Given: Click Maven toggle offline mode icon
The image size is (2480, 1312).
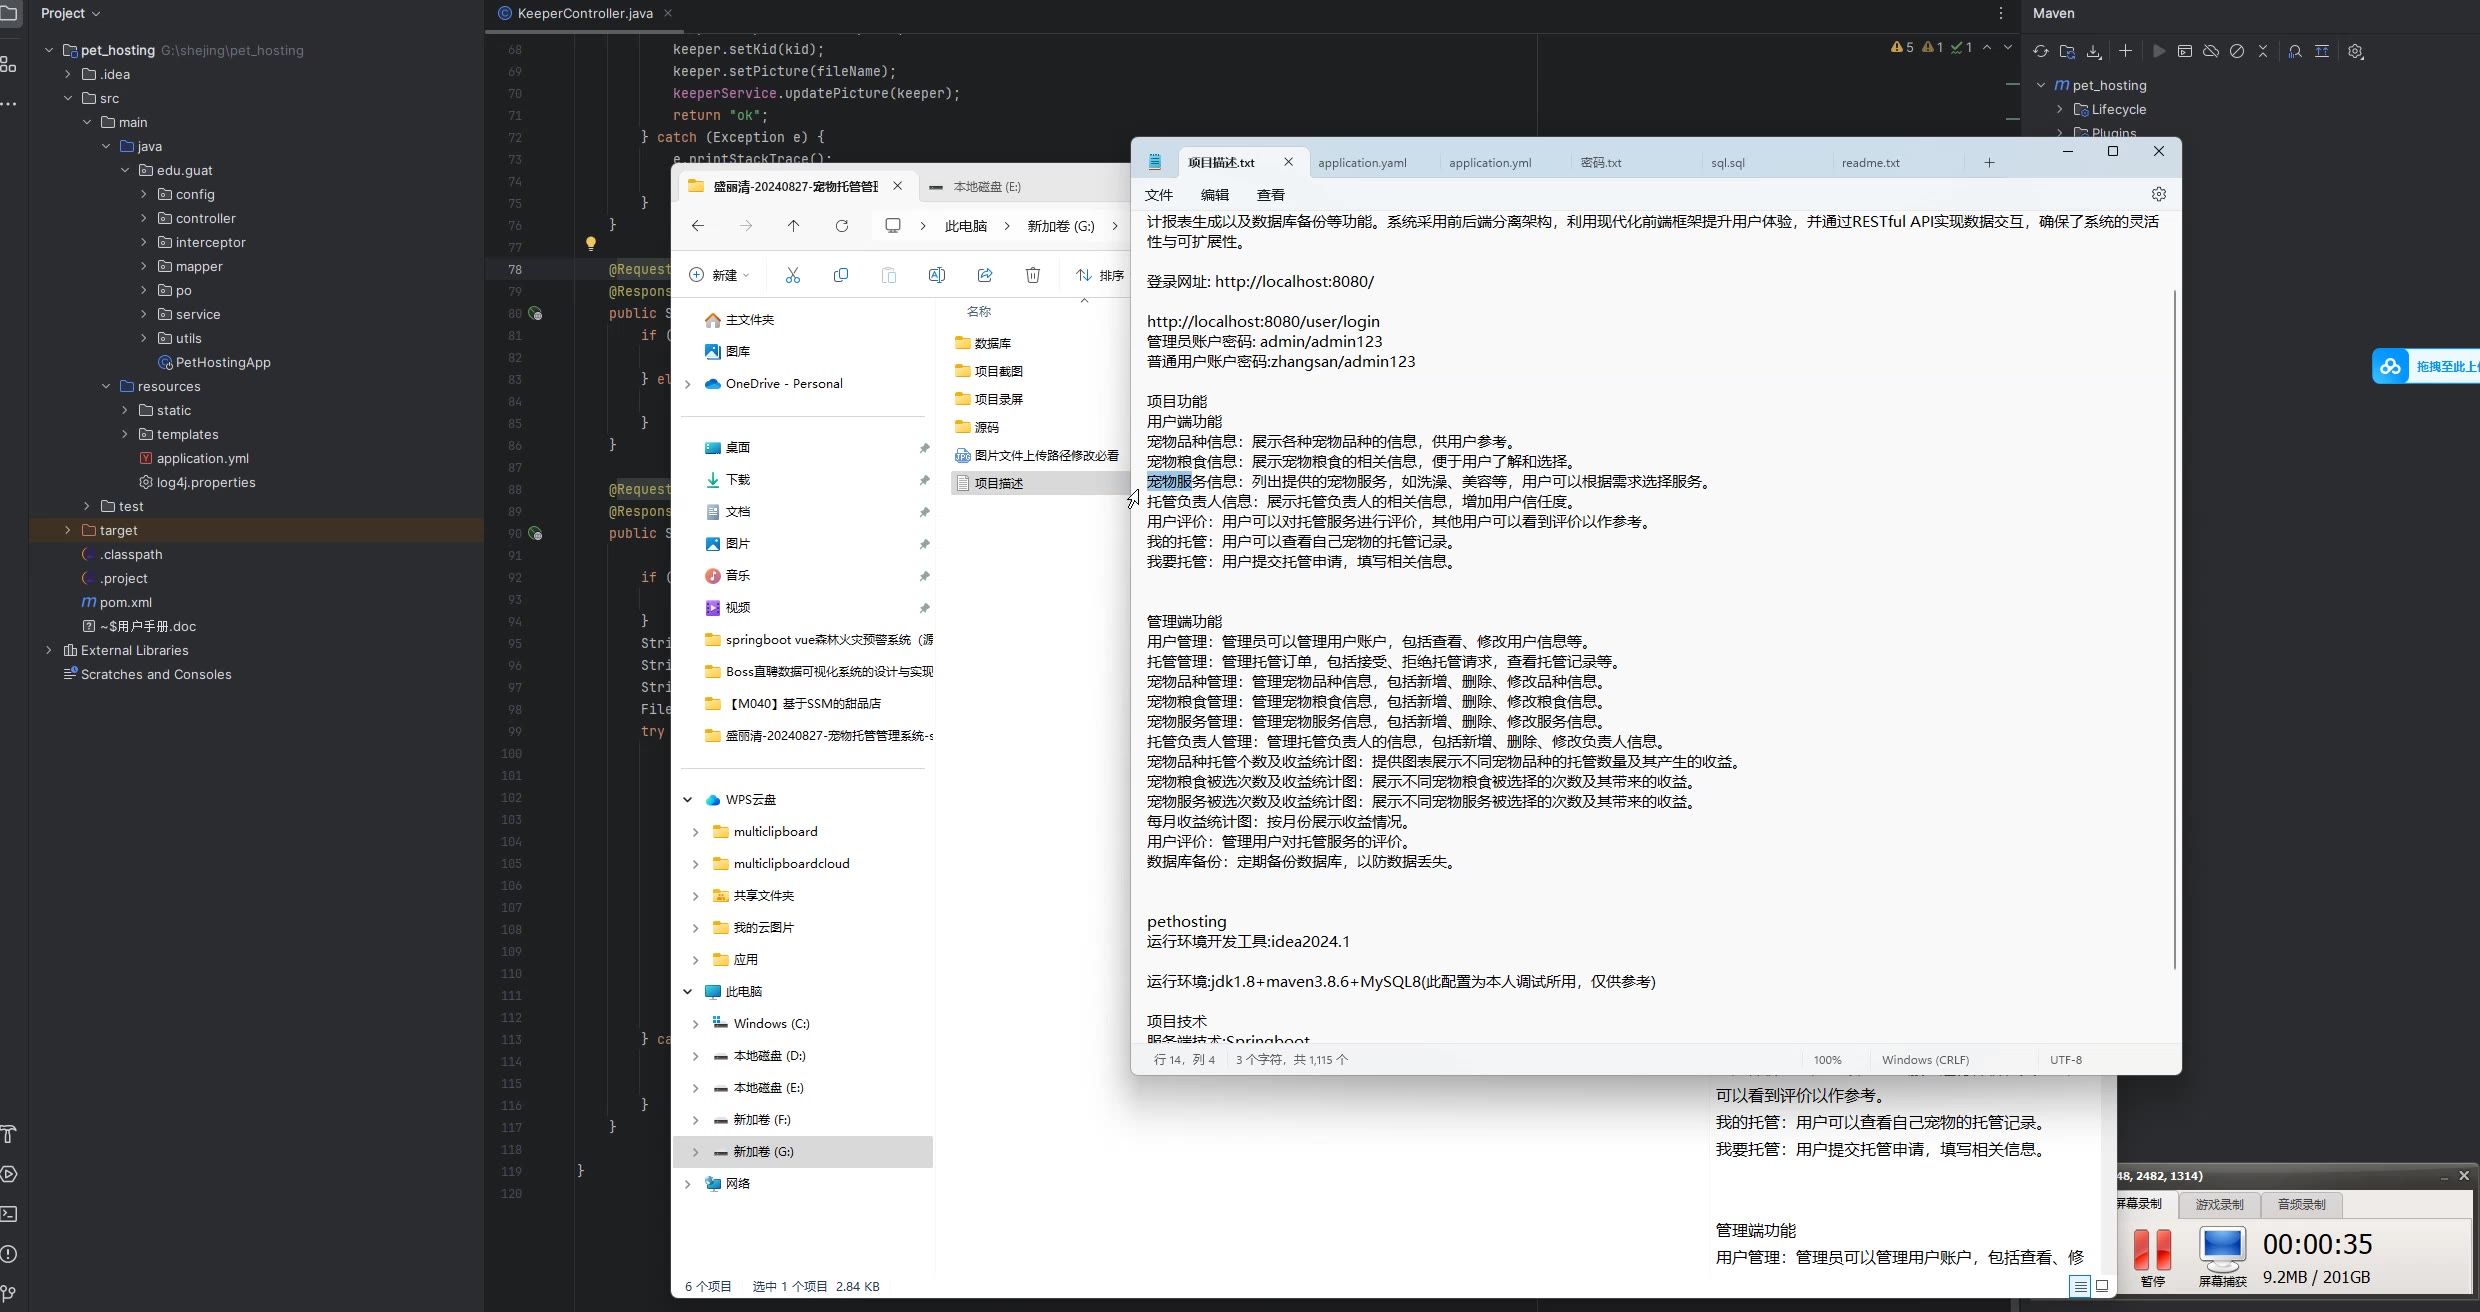Looking at the screenshot, I should (2211, 51).
